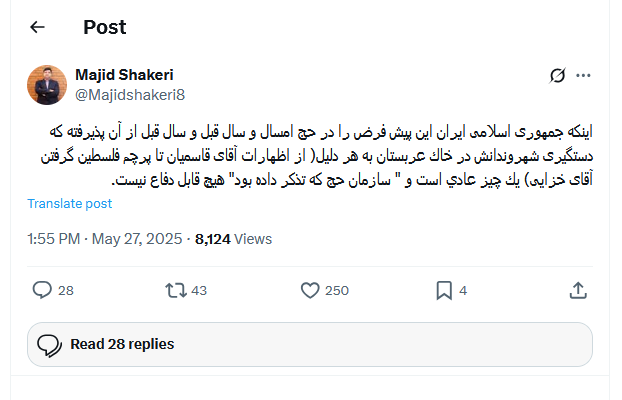Viewport: 622px width, 400px height.
Task: Click the reply speech bubble icon
Action: point(42,290)
